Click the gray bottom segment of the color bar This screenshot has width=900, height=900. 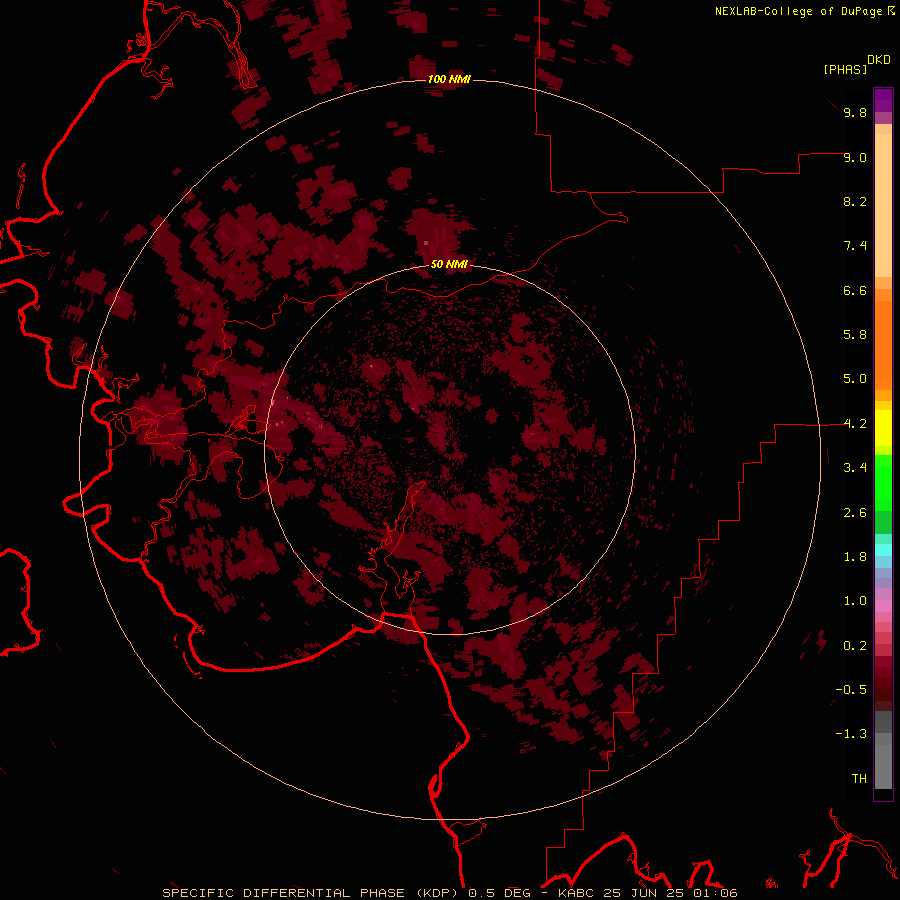click(883, 766)
